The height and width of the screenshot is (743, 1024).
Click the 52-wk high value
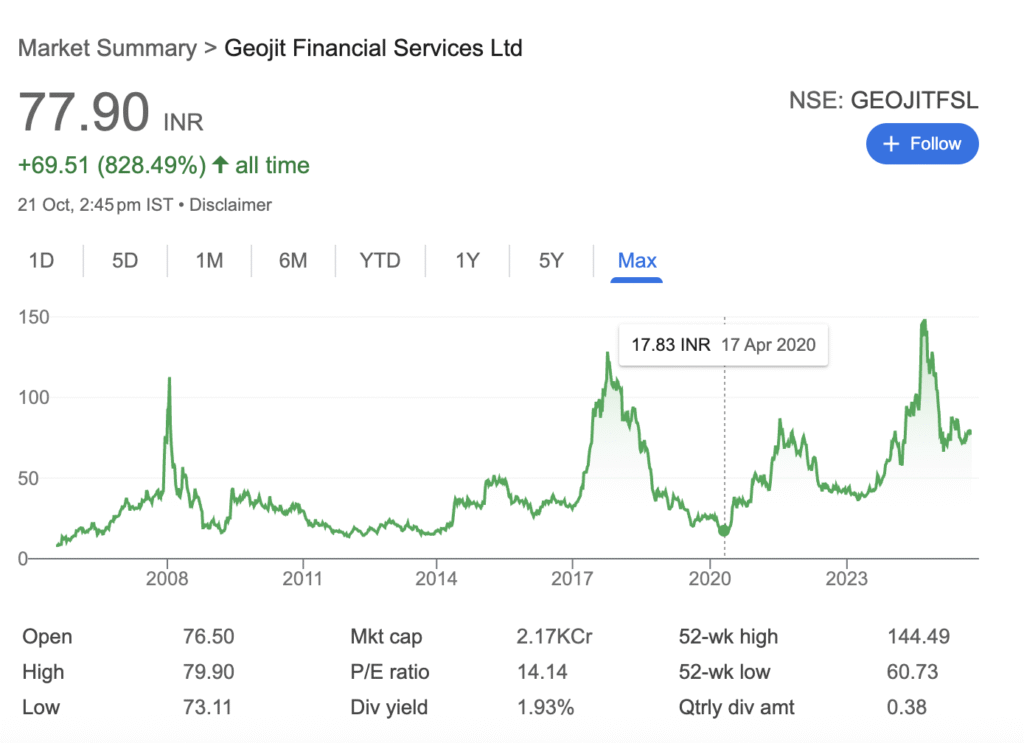[x=918, y=637]
